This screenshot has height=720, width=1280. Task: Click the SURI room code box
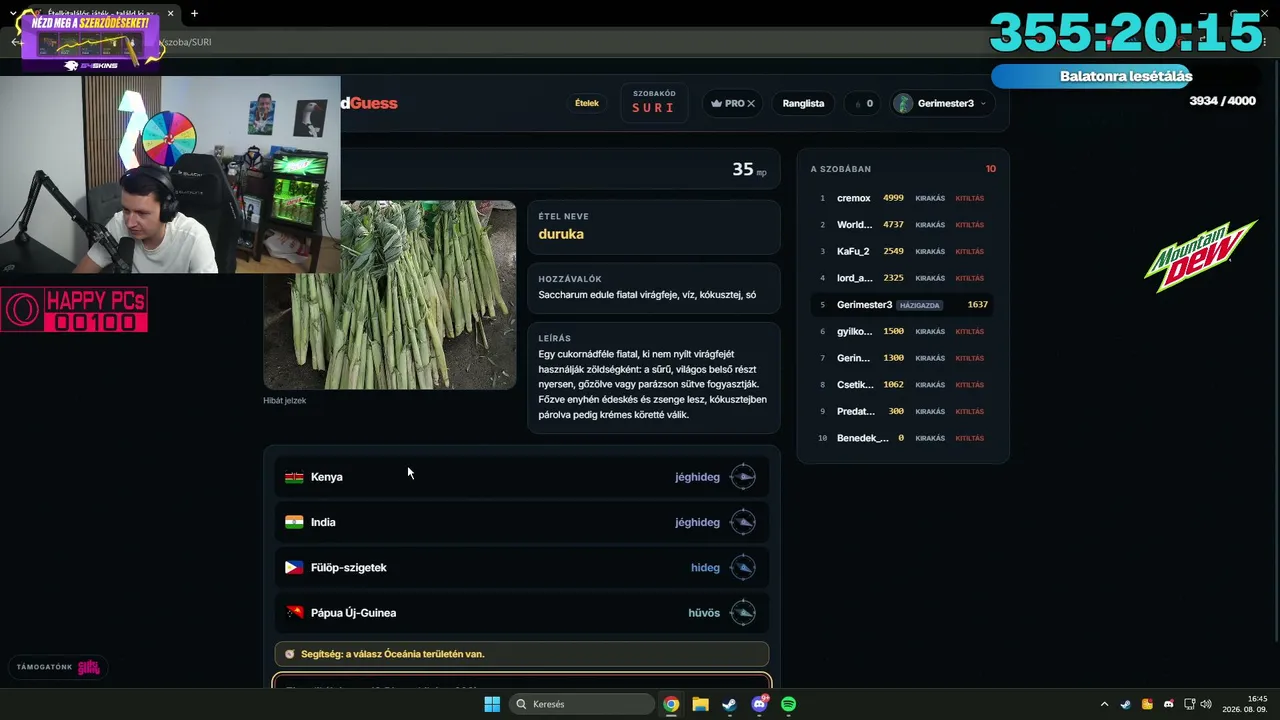click(653, 102)
